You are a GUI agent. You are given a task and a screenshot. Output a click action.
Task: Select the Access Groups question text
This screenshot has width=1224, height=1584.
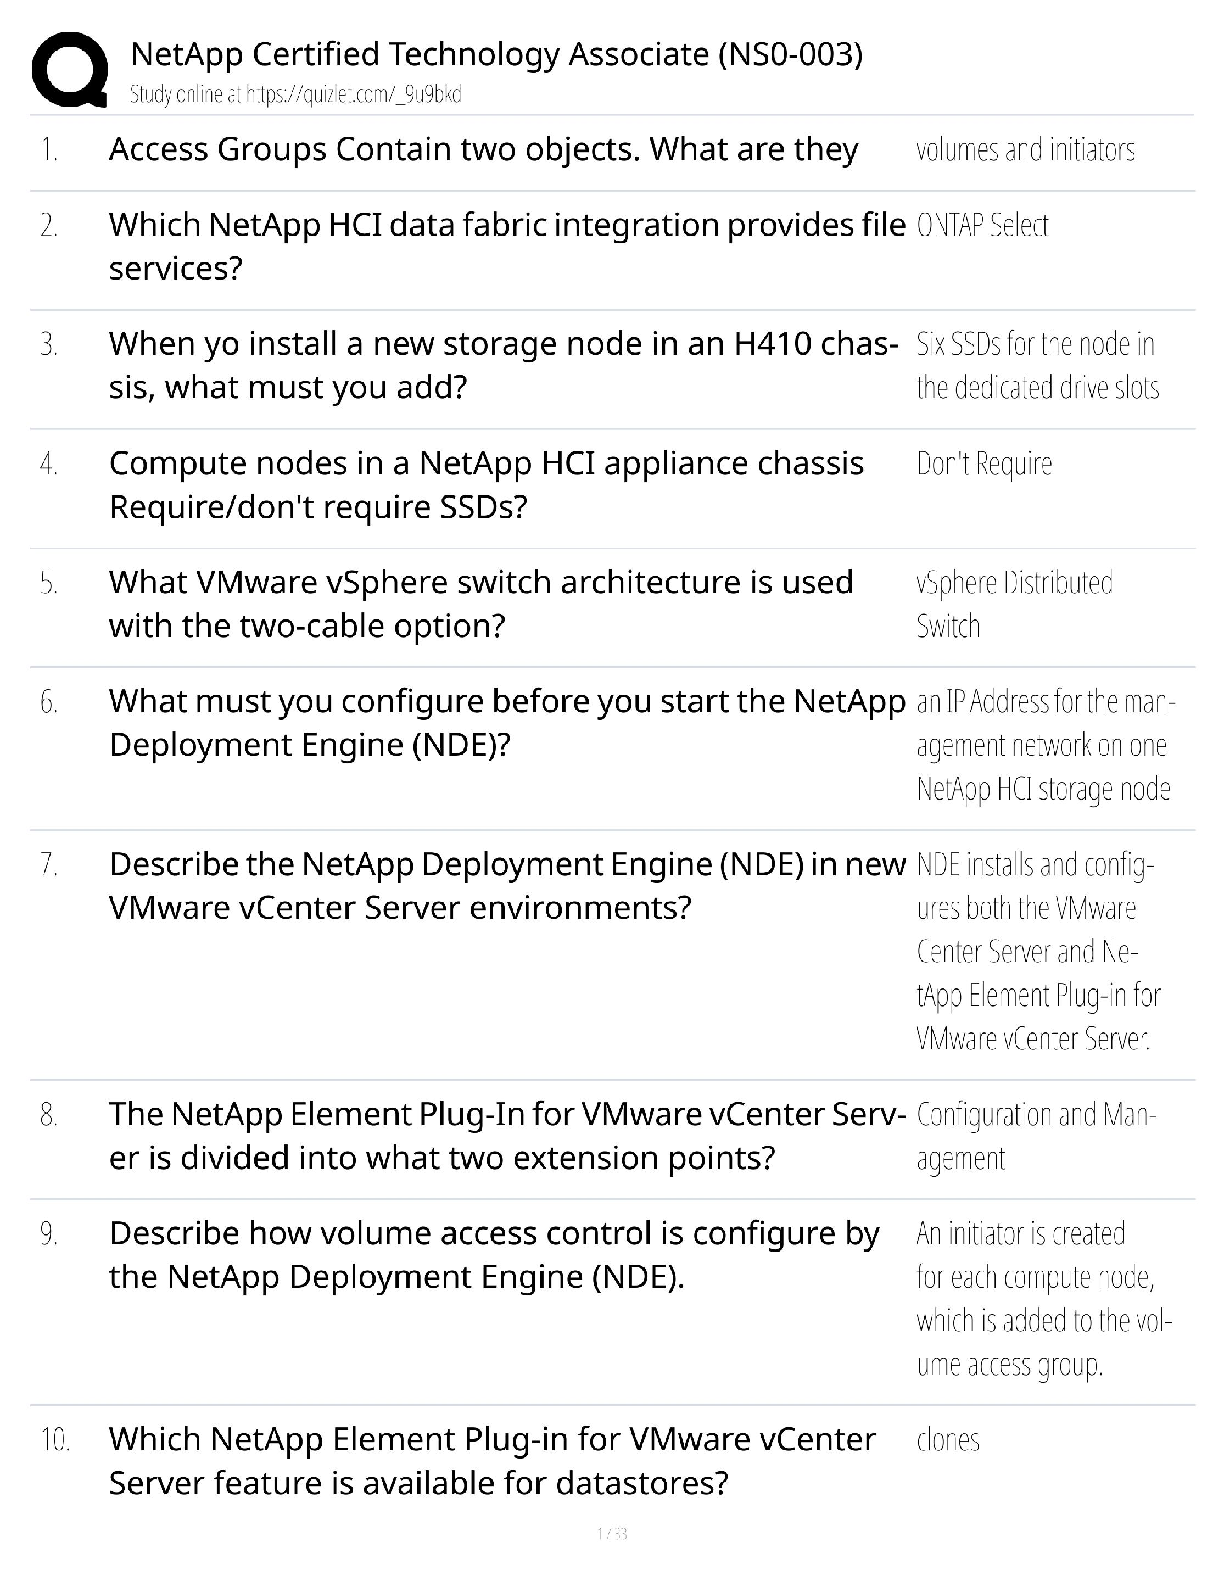[x=483, y=150]
